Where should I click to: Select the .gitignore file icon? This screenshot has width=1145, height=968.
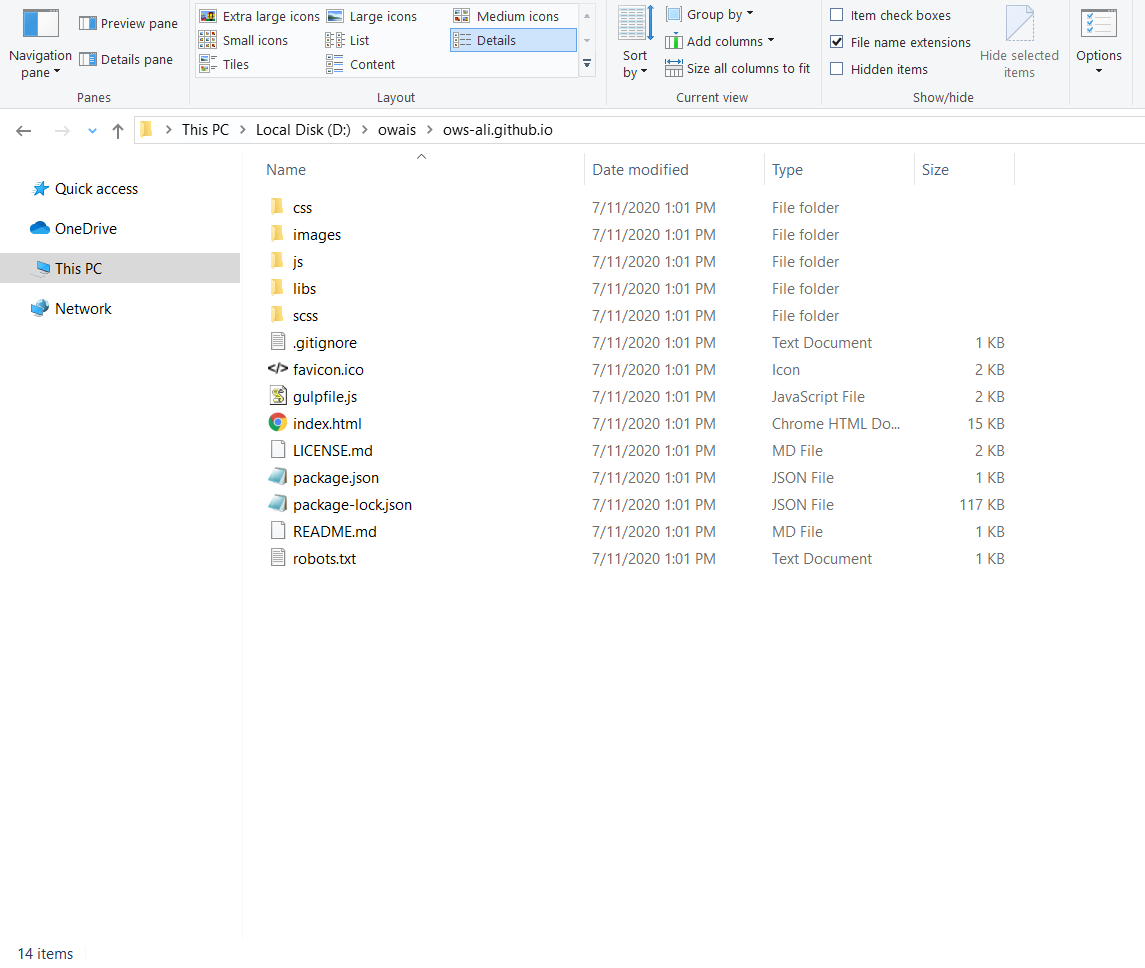(277, 342)
